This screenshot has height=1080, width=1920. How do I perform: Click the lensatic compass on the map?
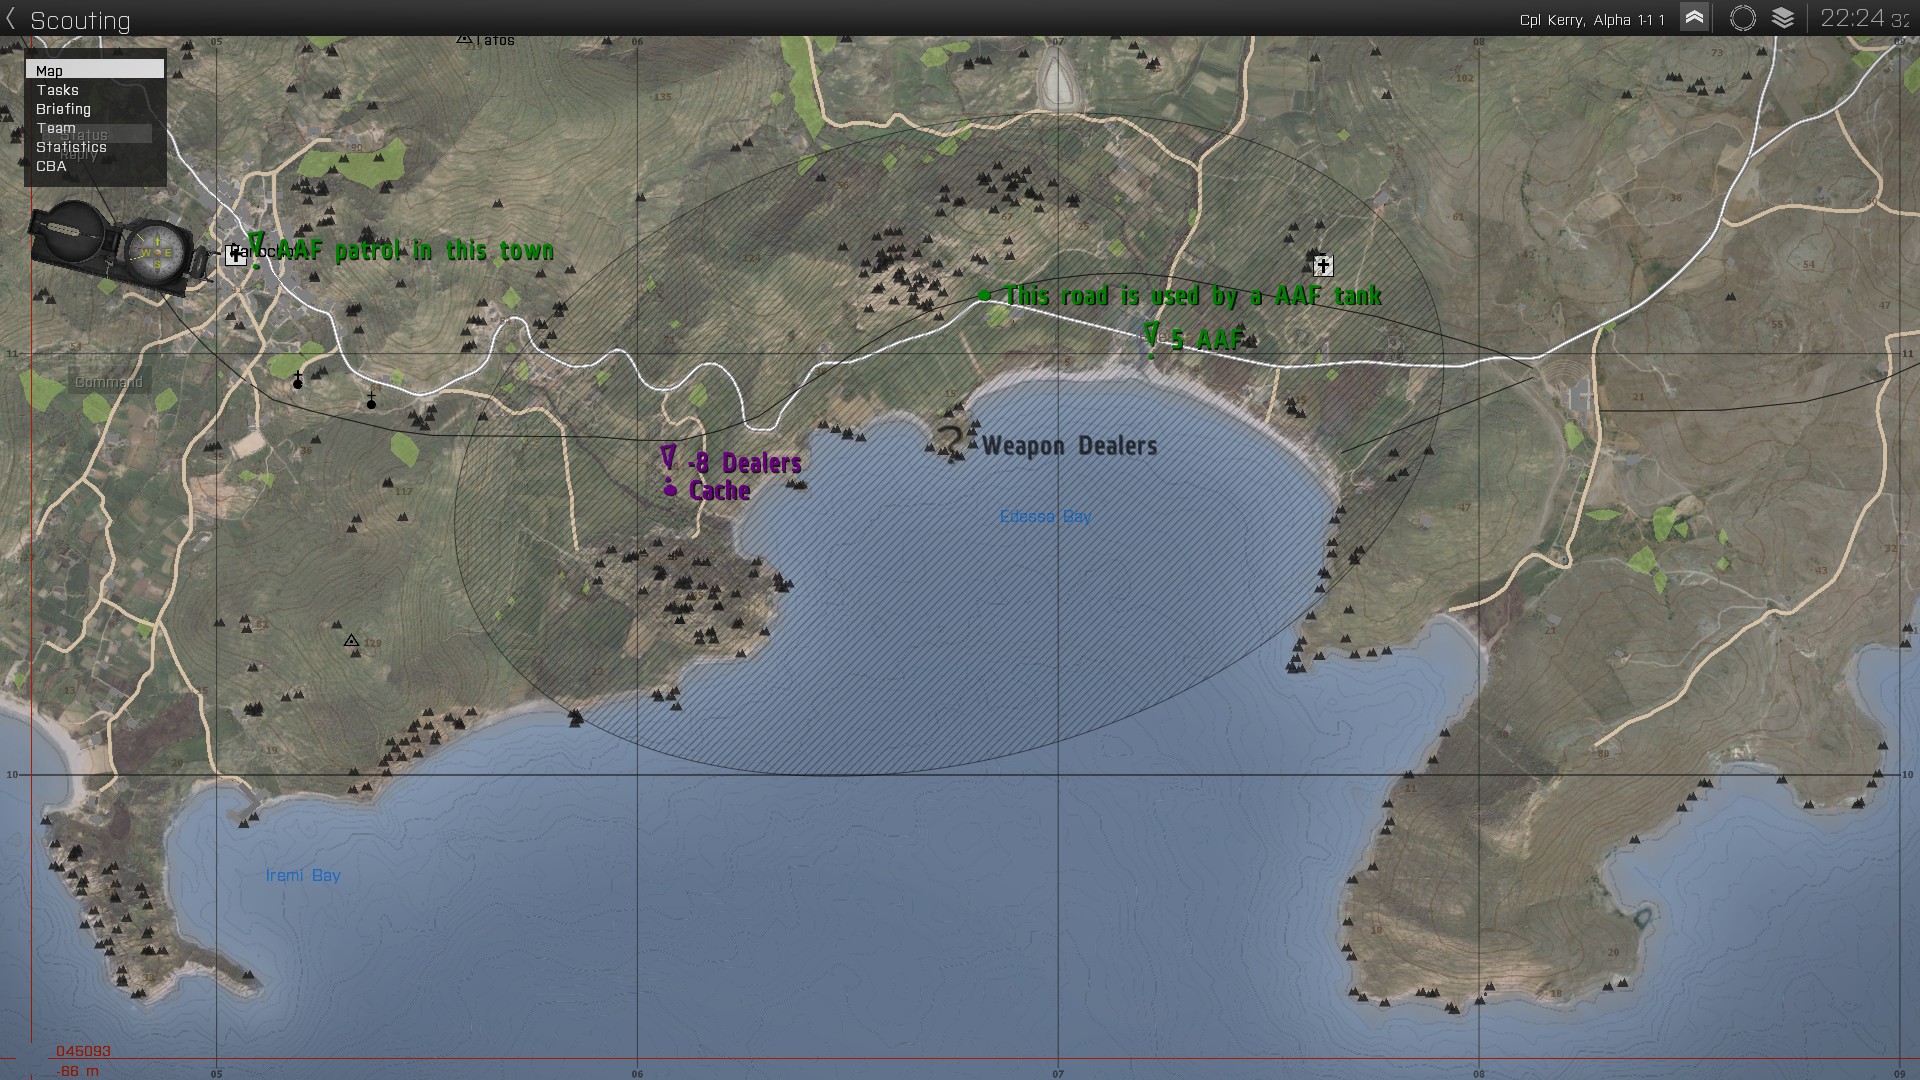118,249
